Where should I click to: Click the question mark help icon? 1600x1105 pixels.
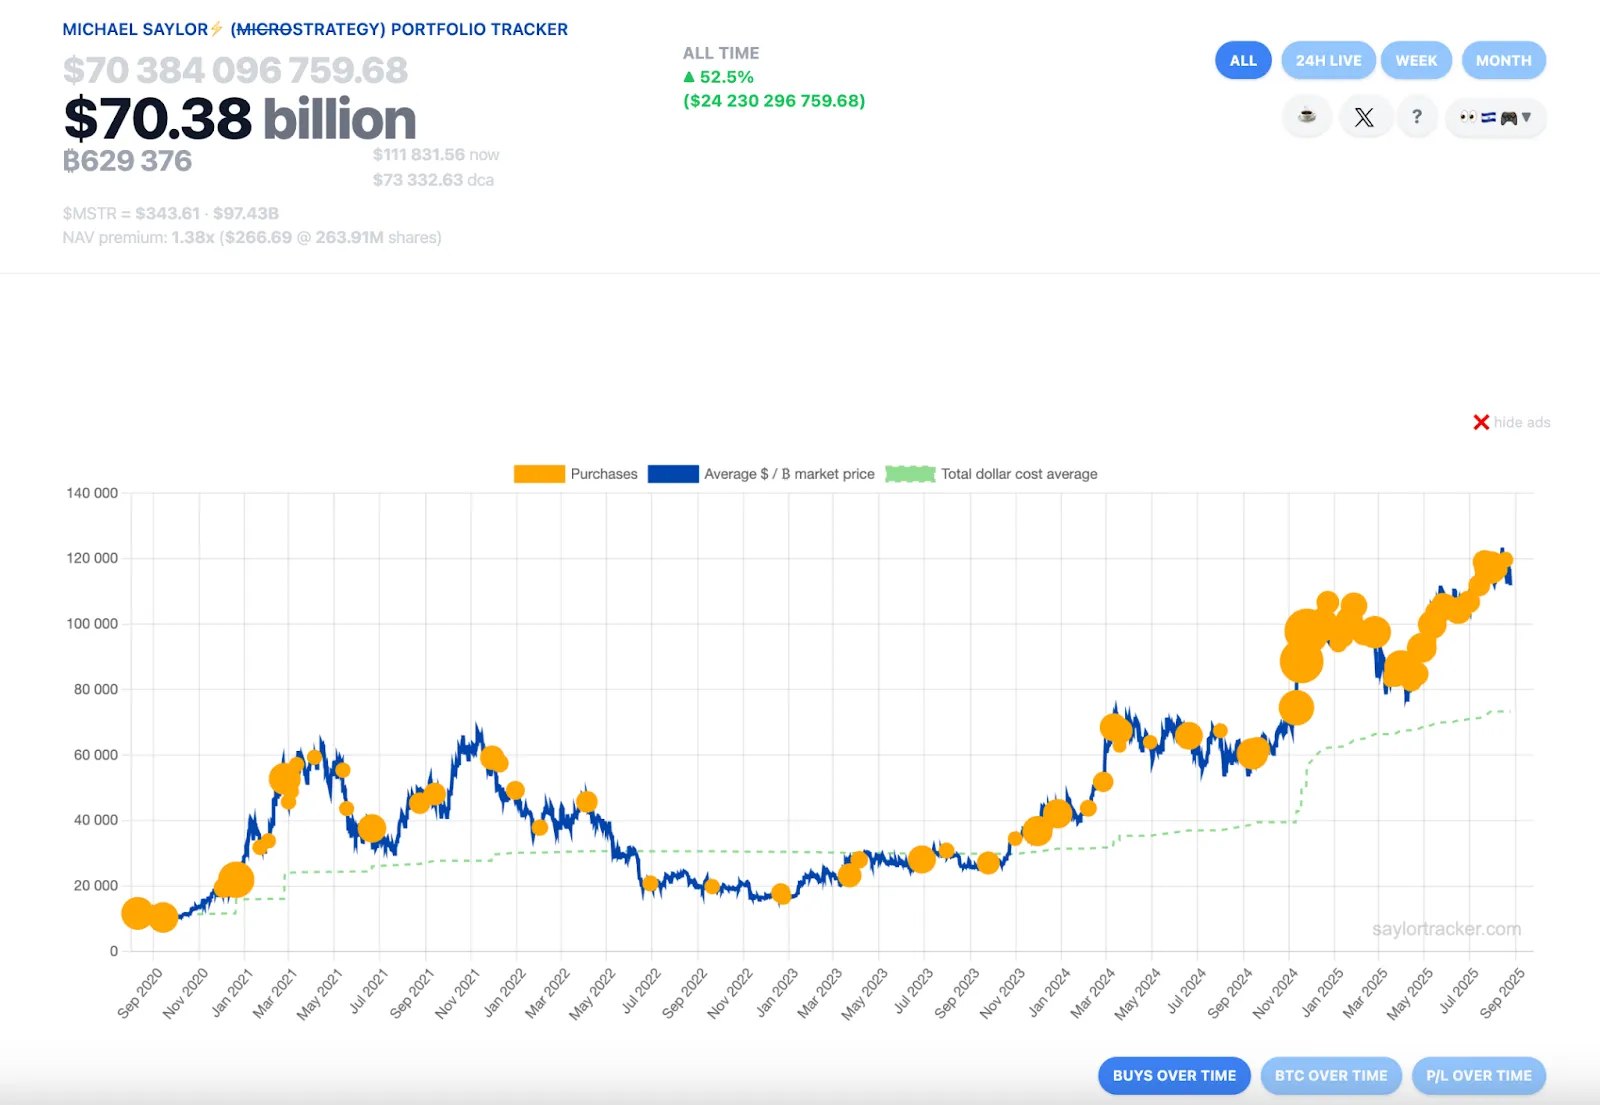pyautogui.click(x=1417, y=117)
